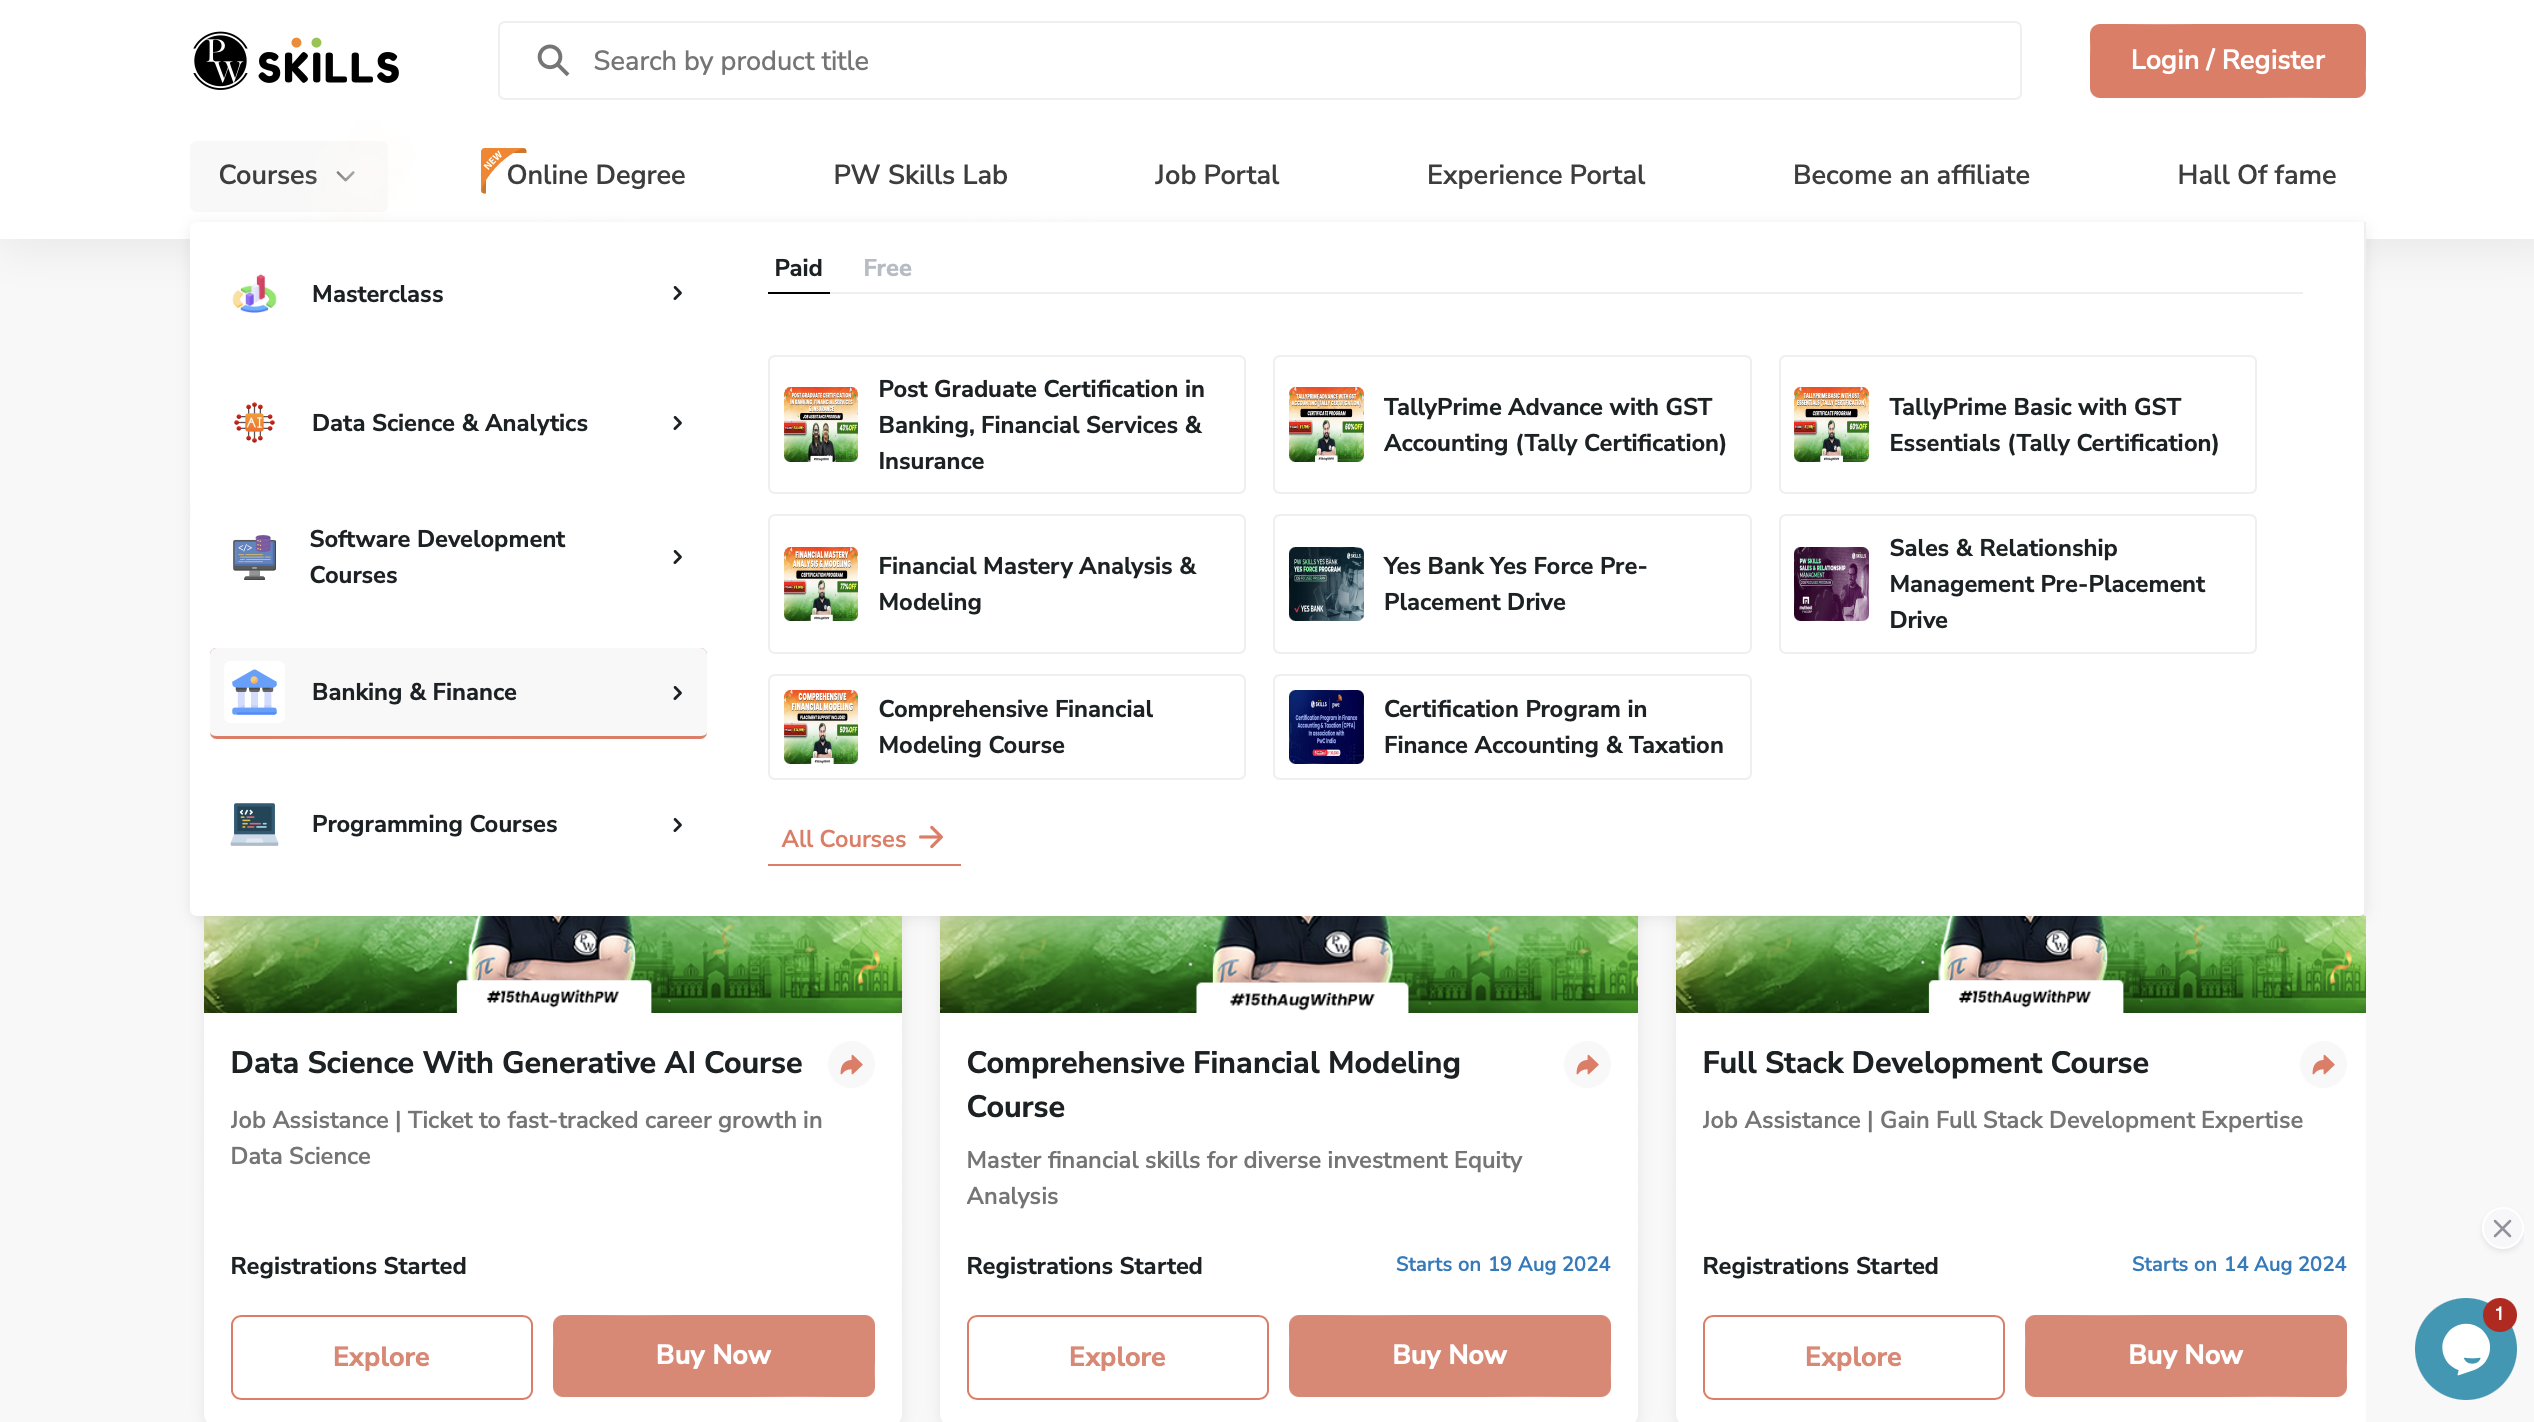Viewport: 2534px width, 1422px height.
Task: Open Comprehensive Financial Modeling Course menu thumbnail
Action: point(821,727)
